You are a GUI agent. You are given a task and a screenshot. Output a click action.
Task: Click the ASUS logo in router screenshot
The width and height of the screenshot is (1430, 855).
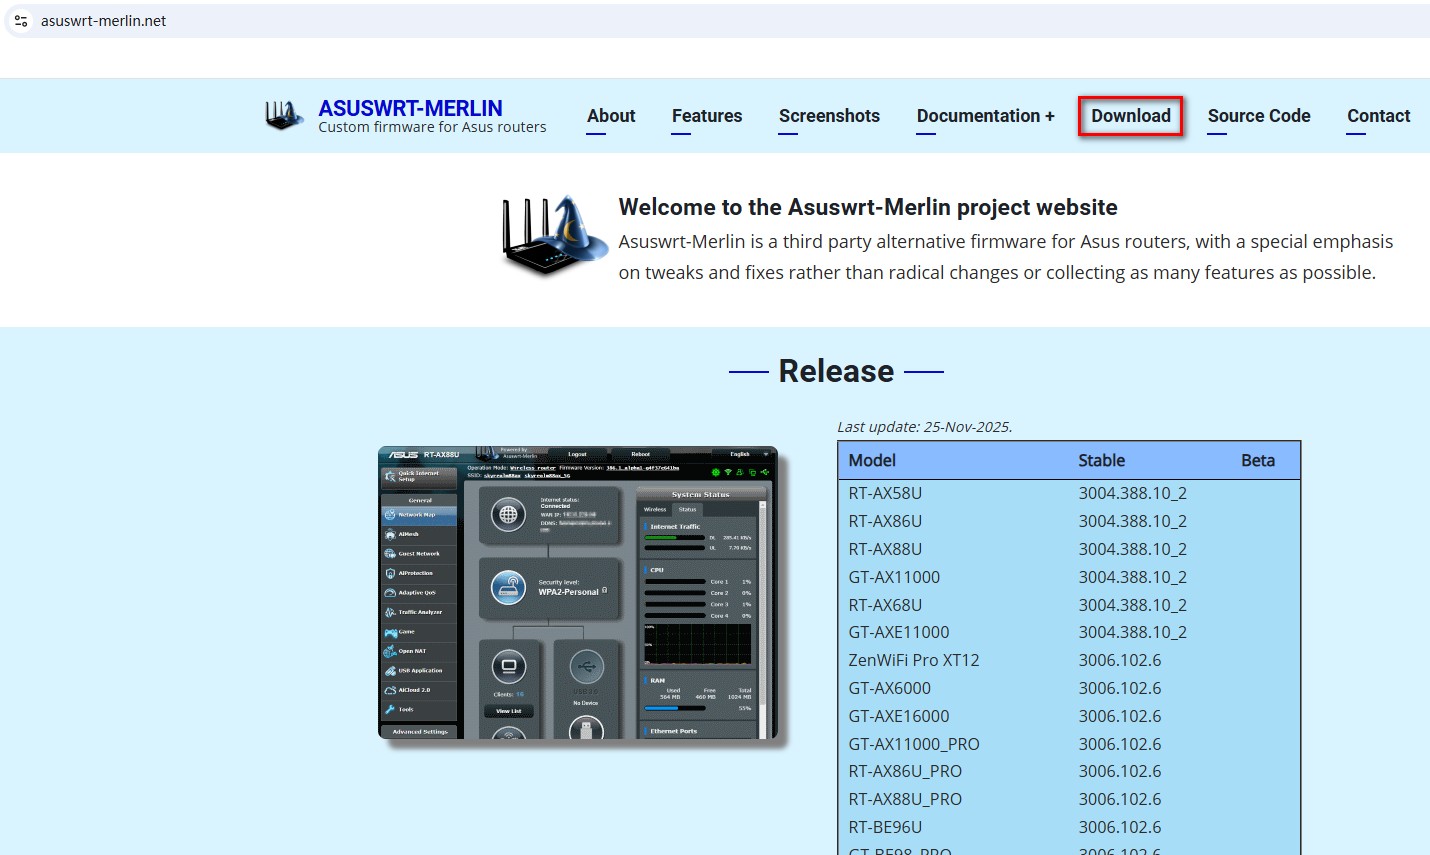pyautogui.click(x=404, y=455)
